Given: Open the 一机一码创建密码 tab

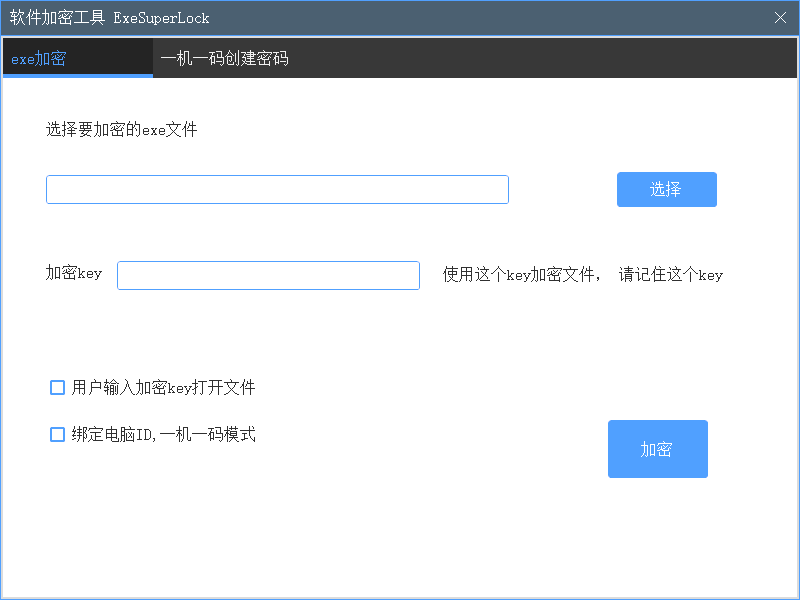Looking at the screenshot, I should pos(224,58).
